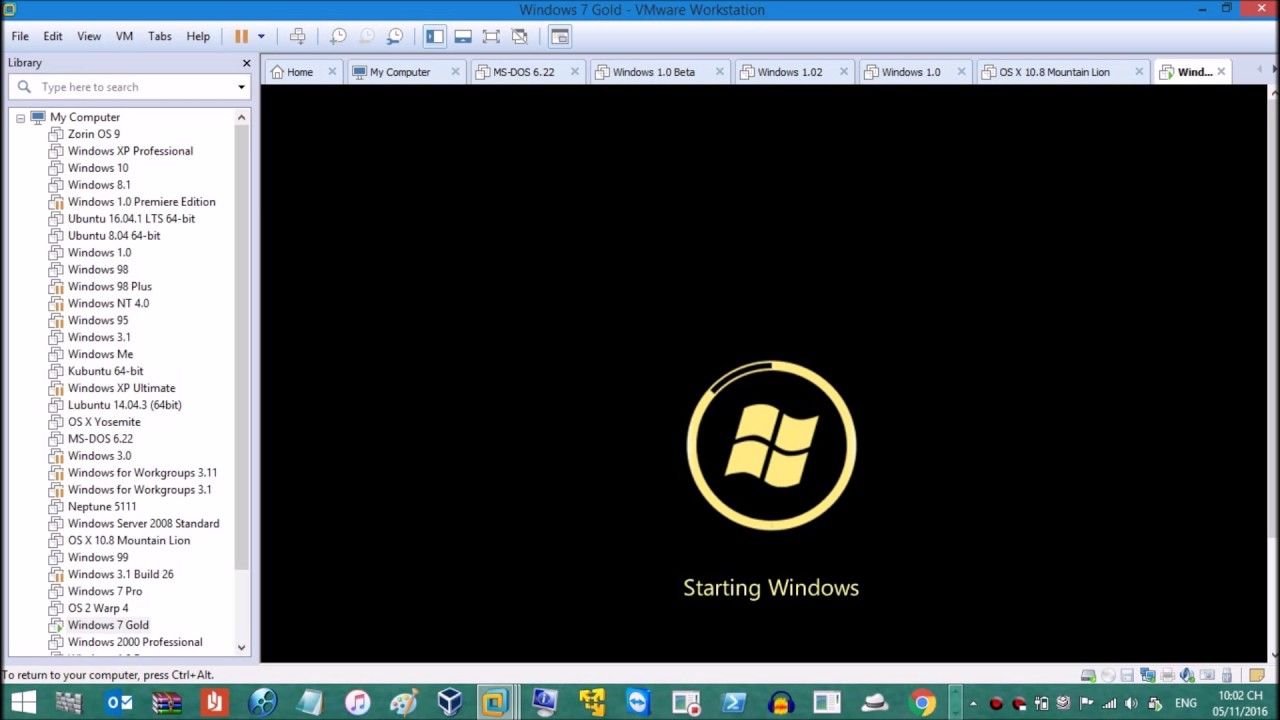Click the VMware Workstation taskbar icon
Viewport: 1280px width, 720px height.
coord(496,702)
